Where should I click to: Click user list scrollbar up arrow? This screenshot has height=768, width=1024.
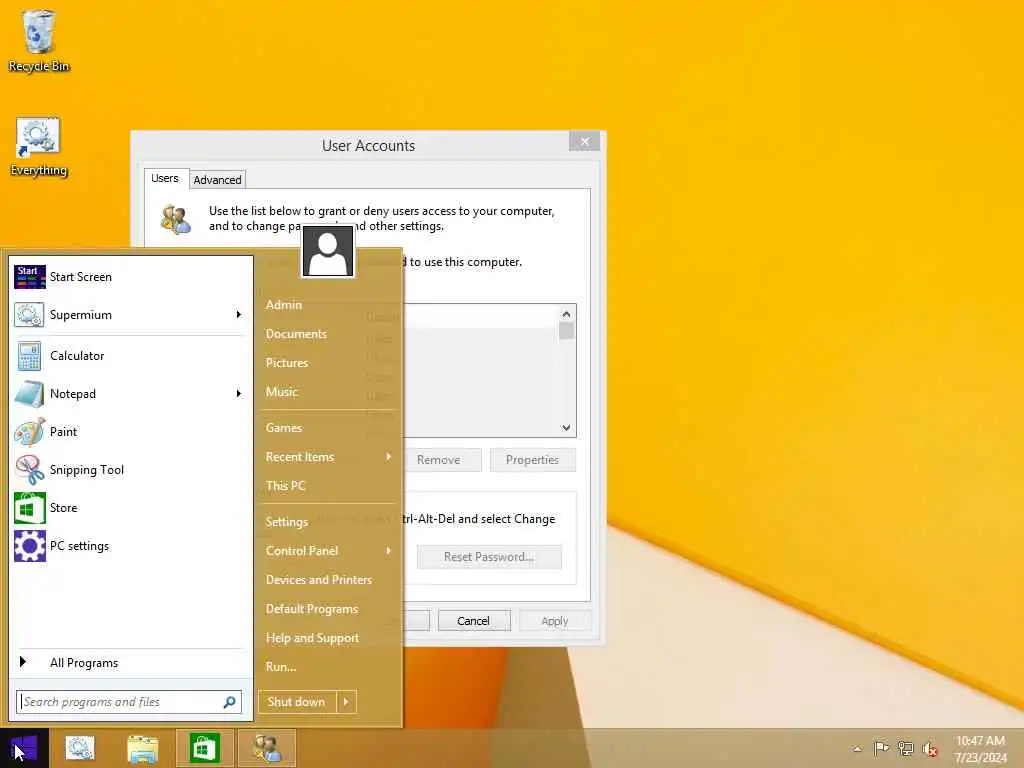[x=566, y=314]
